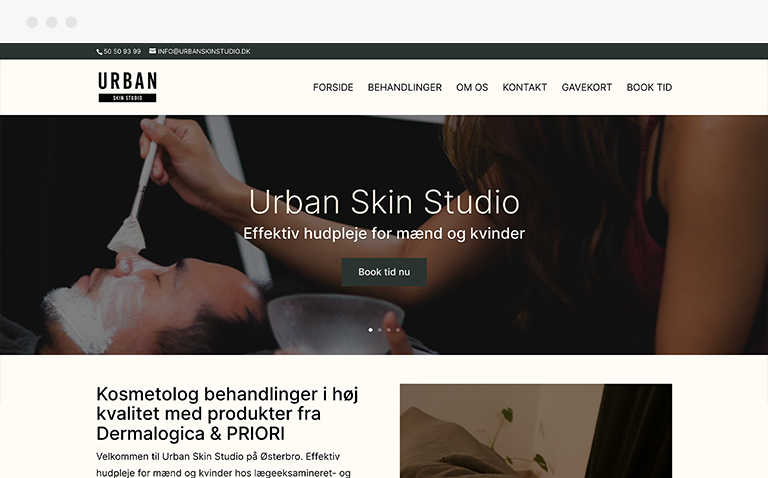Click the Book tid nu button
The width and height of the screenshot is (768, 478).
384,272
